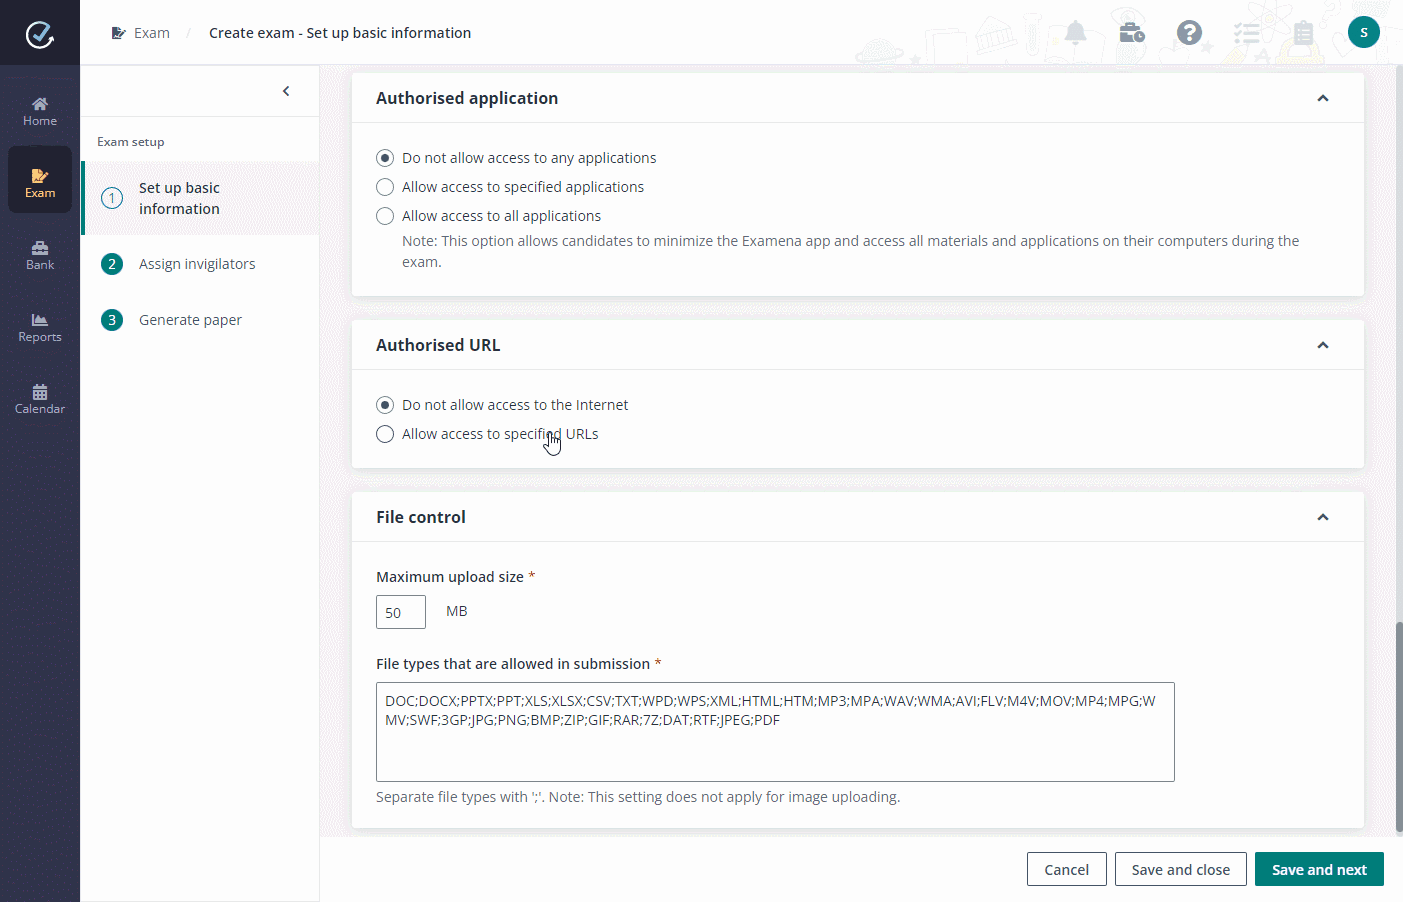Collapse the Authorised application section
The width and height of the screenshot is (1403, 902).
coord(1322,98)
